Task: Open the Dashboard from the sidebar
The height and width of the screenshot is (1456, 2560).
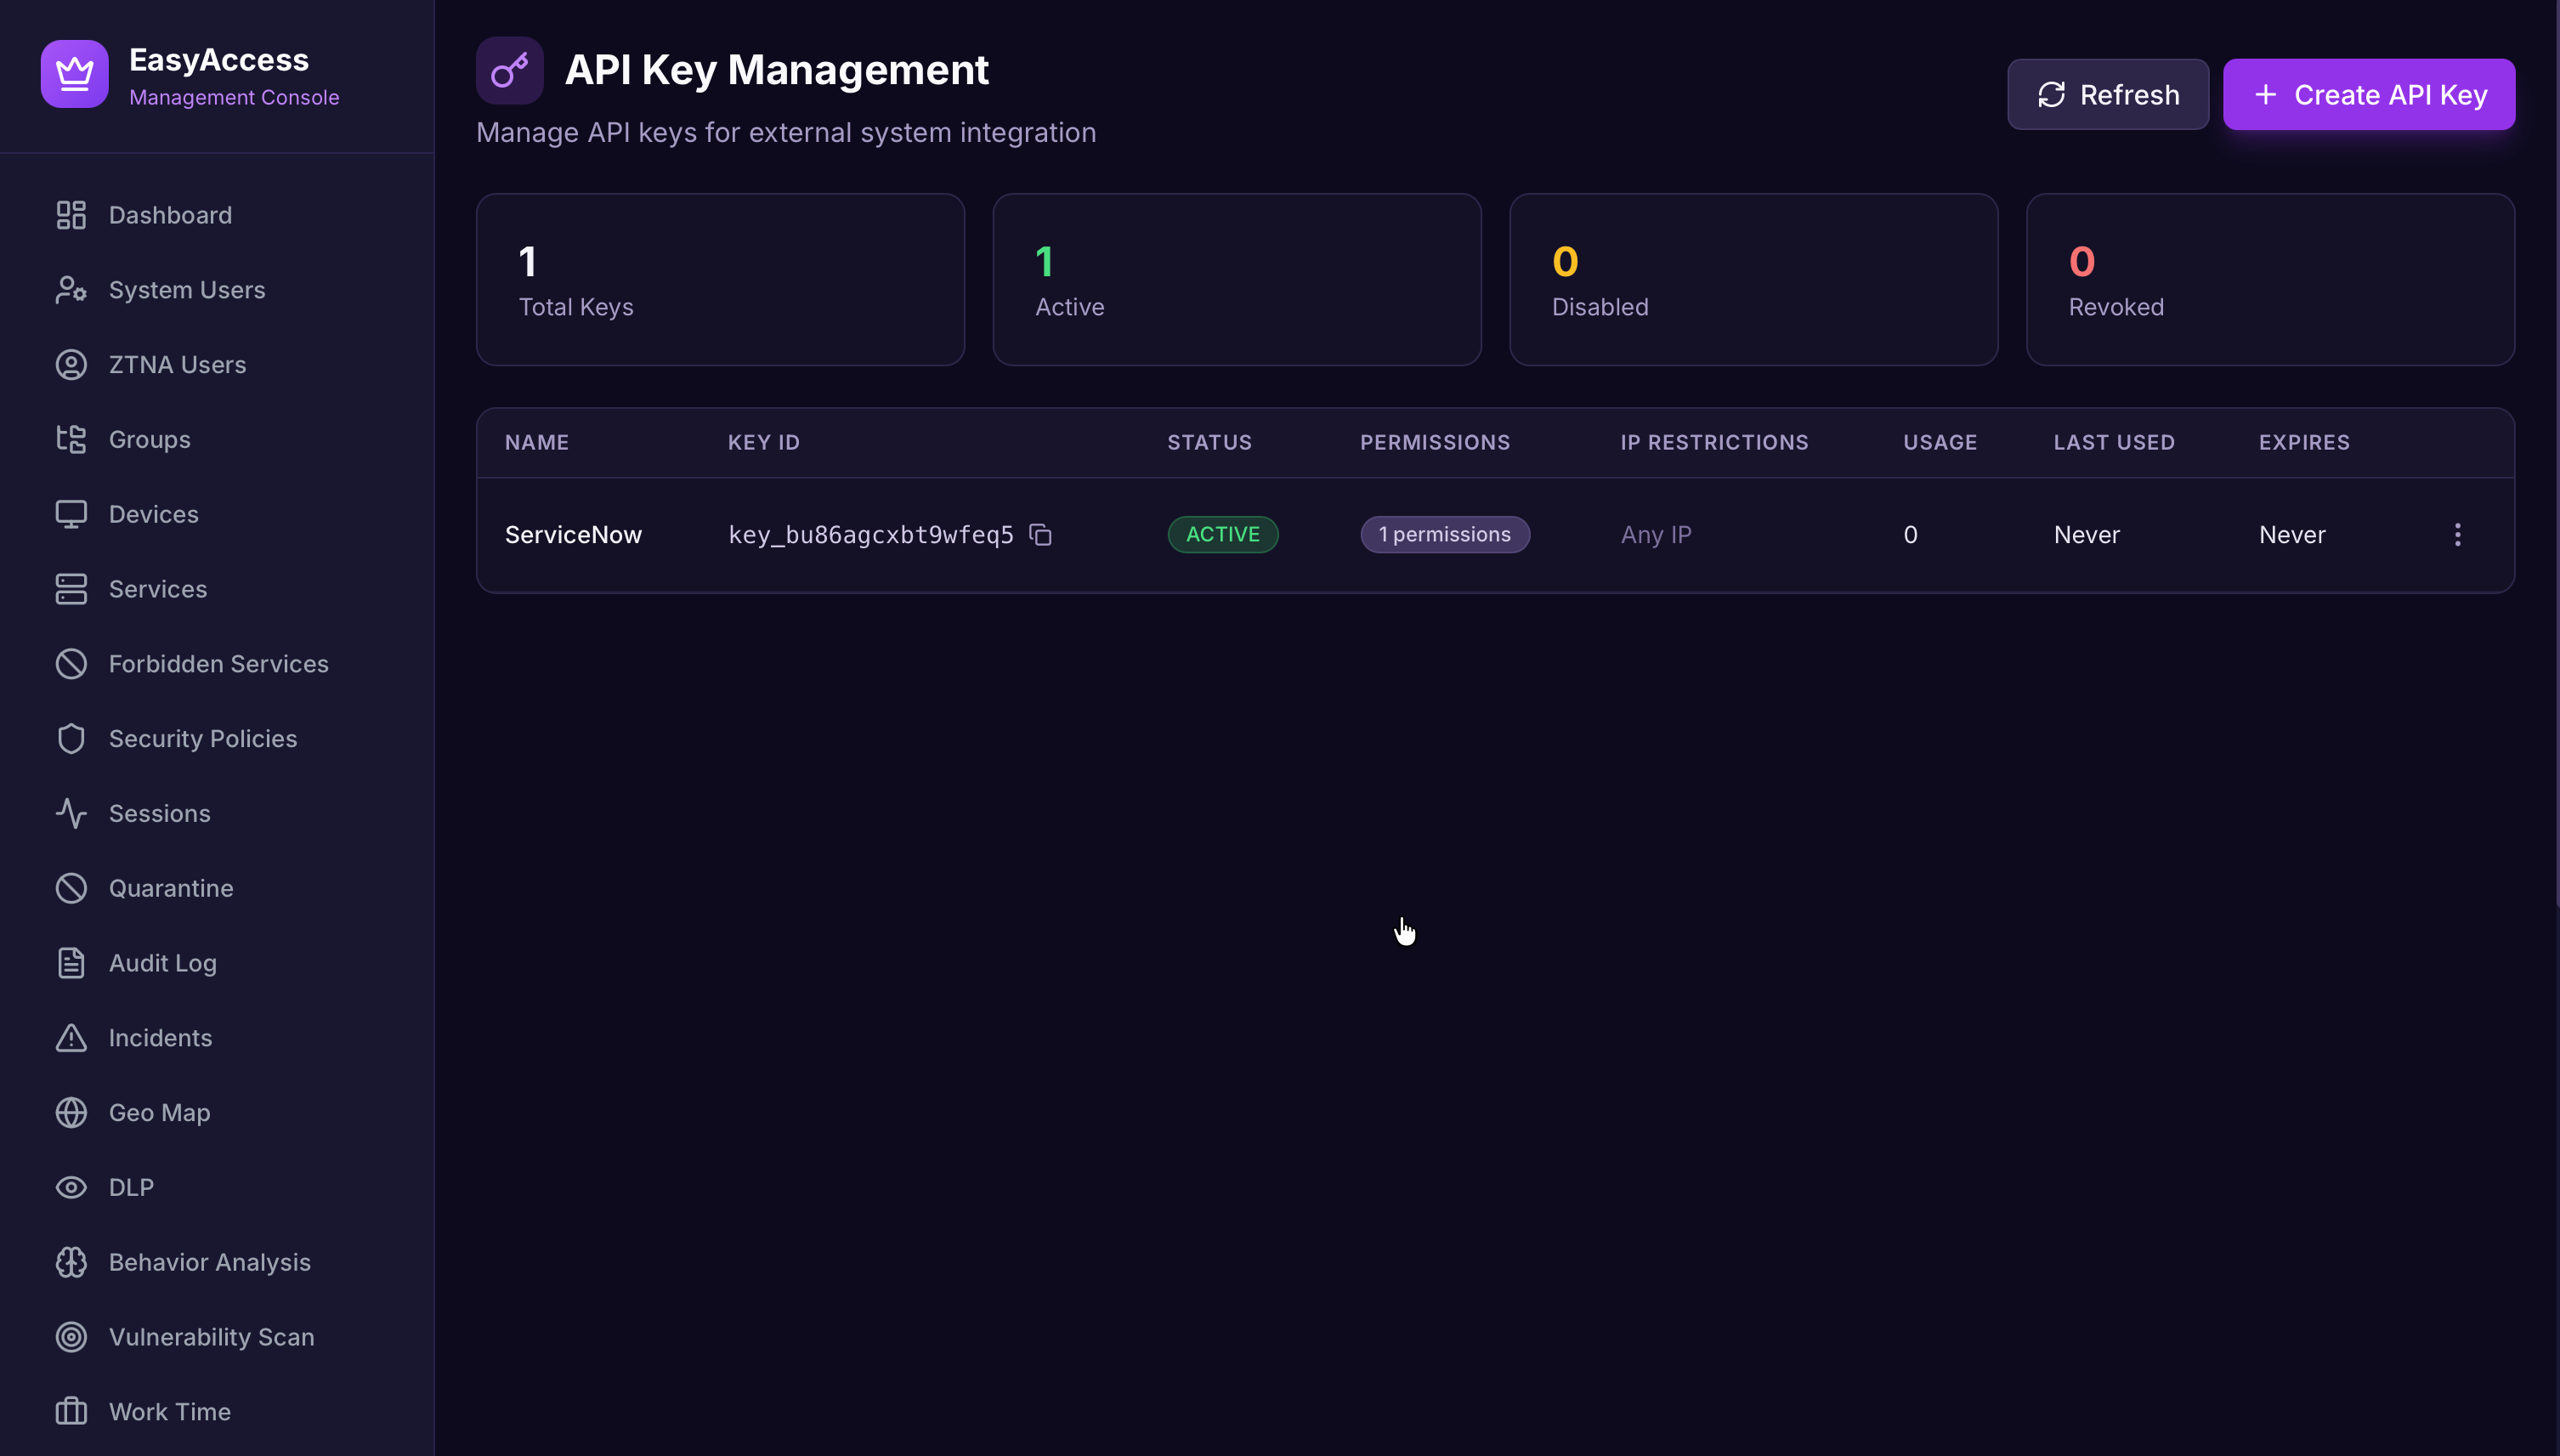Action: tap(71, 214)
